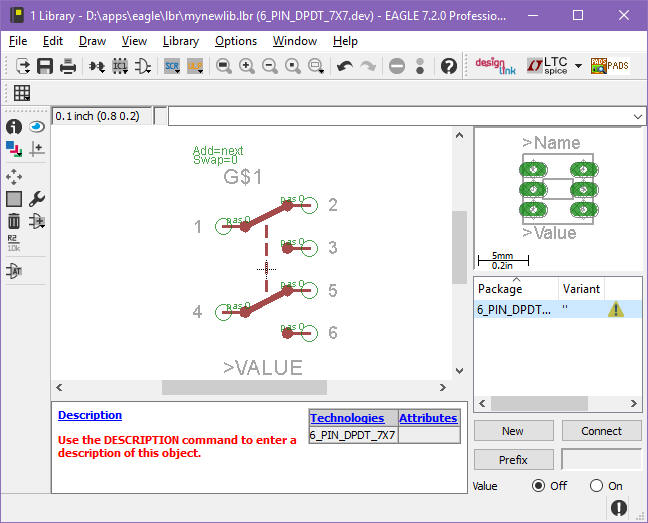Screen dimensions: 648x523
Task: Click the Save icon in toolbar
Action: [45, 66]
